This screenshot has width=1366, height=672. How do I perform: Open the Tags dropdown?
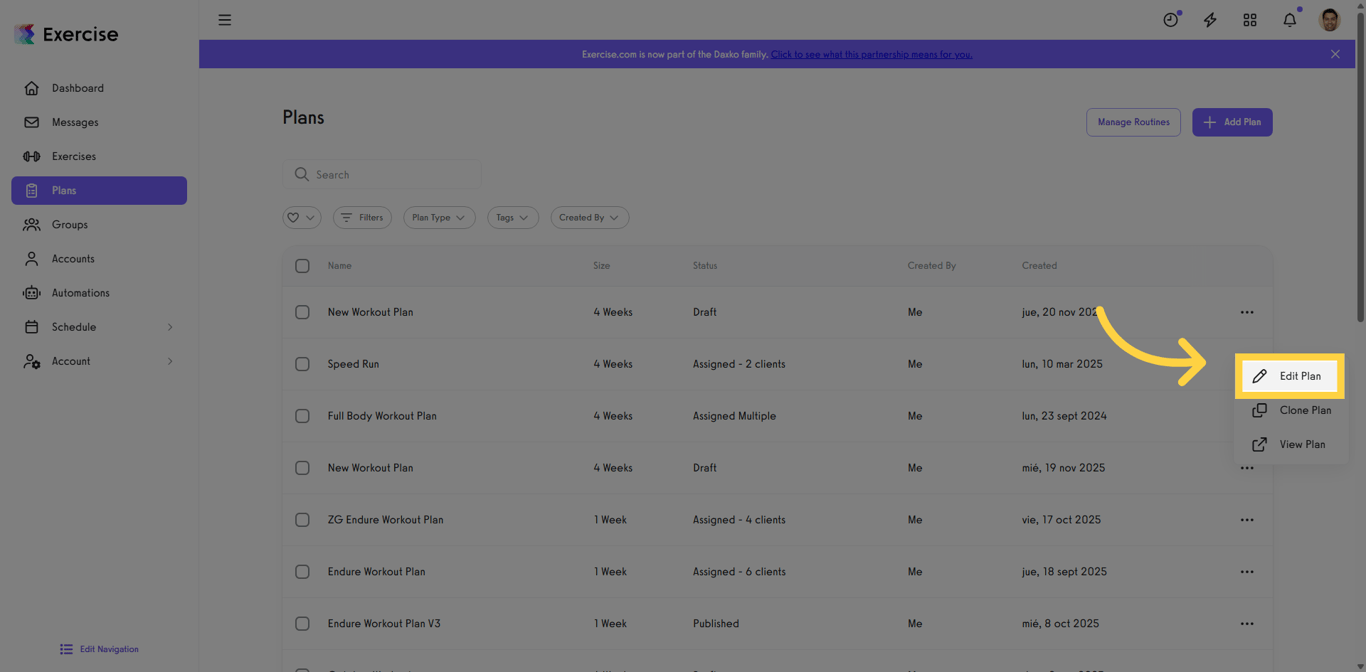[513, 217]
